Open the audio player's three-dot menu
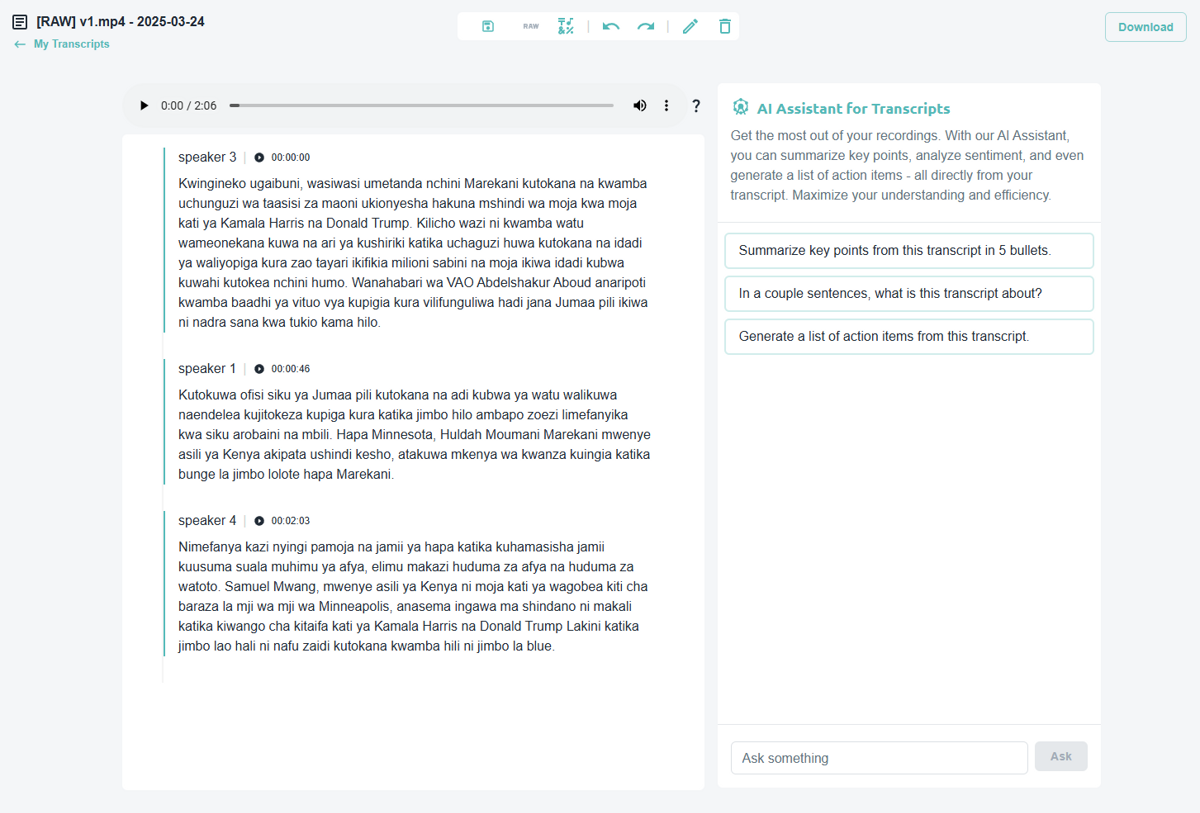The image size is (1200, 813). [x=667, y=106]
